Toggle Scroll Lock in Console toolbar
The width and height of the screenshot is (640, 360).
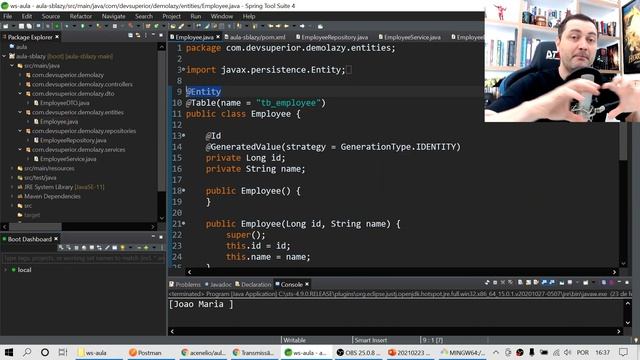pos(528,282)
